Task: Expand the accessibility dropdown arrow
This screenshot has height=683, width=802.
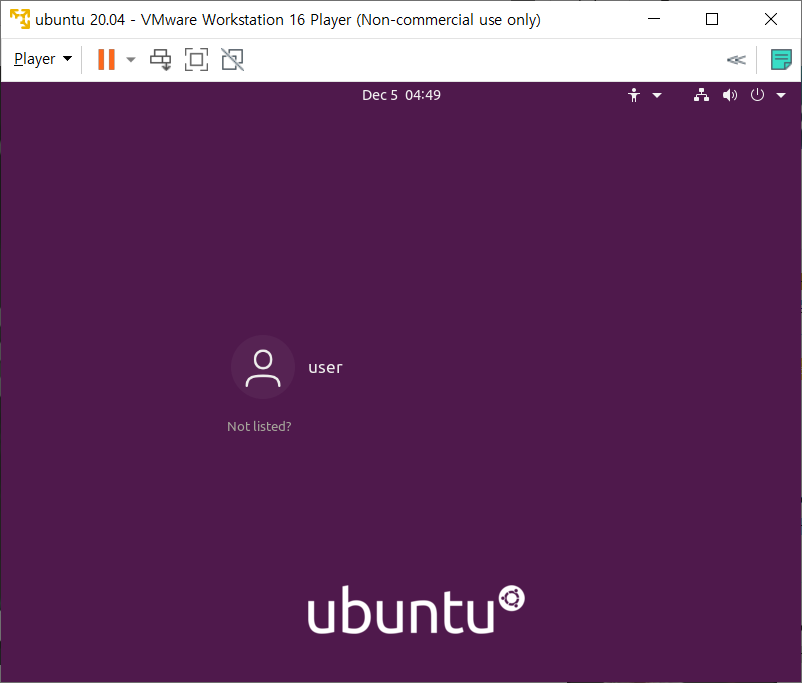Action: (x=657, y=95)
